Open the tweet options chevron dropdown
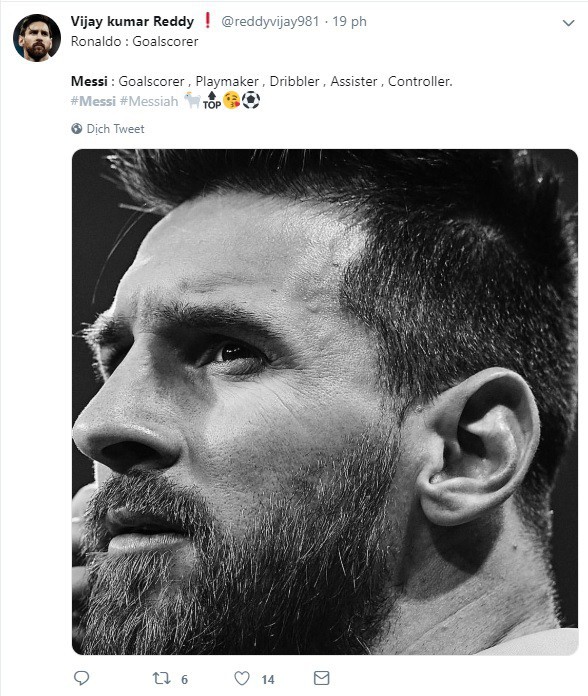 (568, 23)
